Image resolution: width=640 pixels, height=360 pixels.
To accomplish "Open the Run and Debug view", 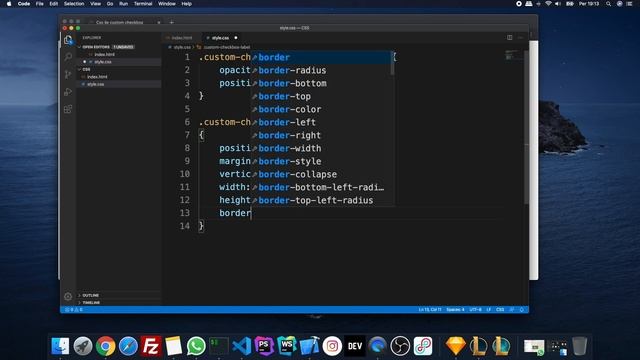I will (68, 92).
